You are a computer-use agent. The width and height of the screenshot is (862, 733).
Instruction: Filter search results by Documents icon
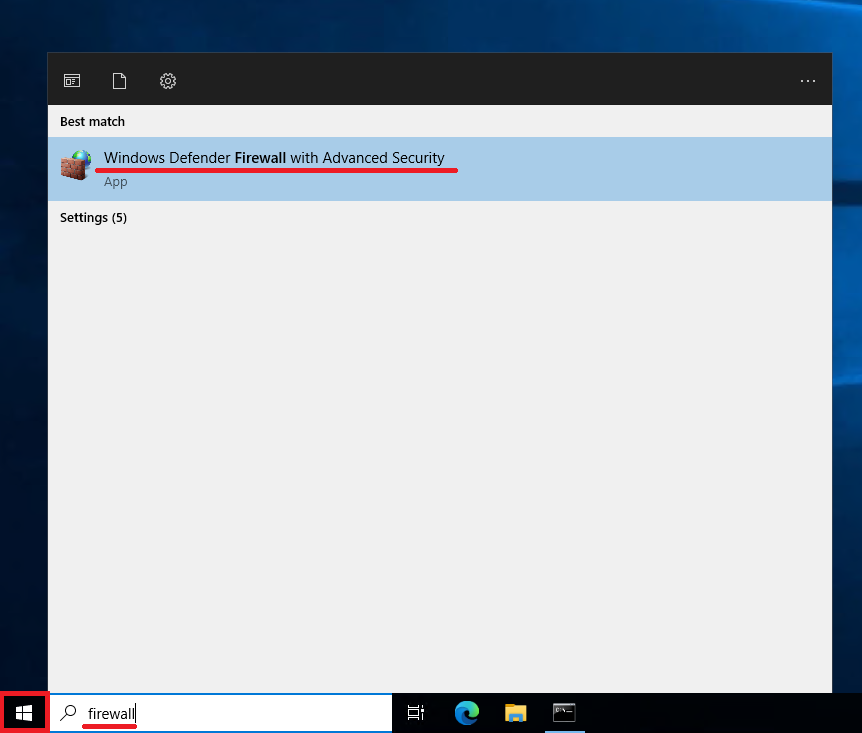(x=119, y=81)
